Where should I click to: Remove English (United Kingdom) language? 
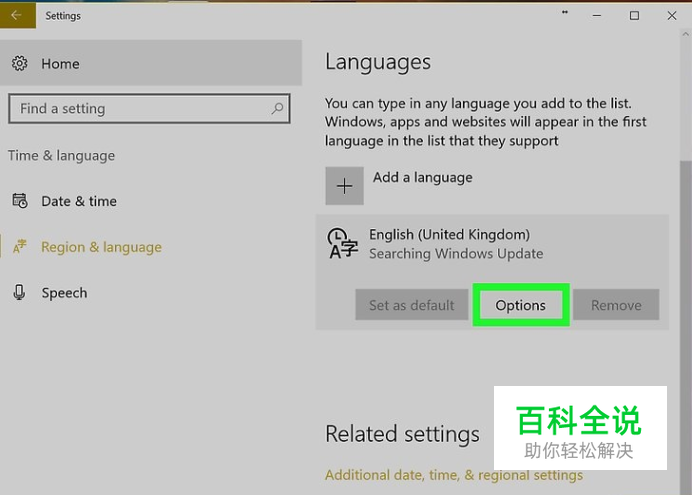coord(616,305)
